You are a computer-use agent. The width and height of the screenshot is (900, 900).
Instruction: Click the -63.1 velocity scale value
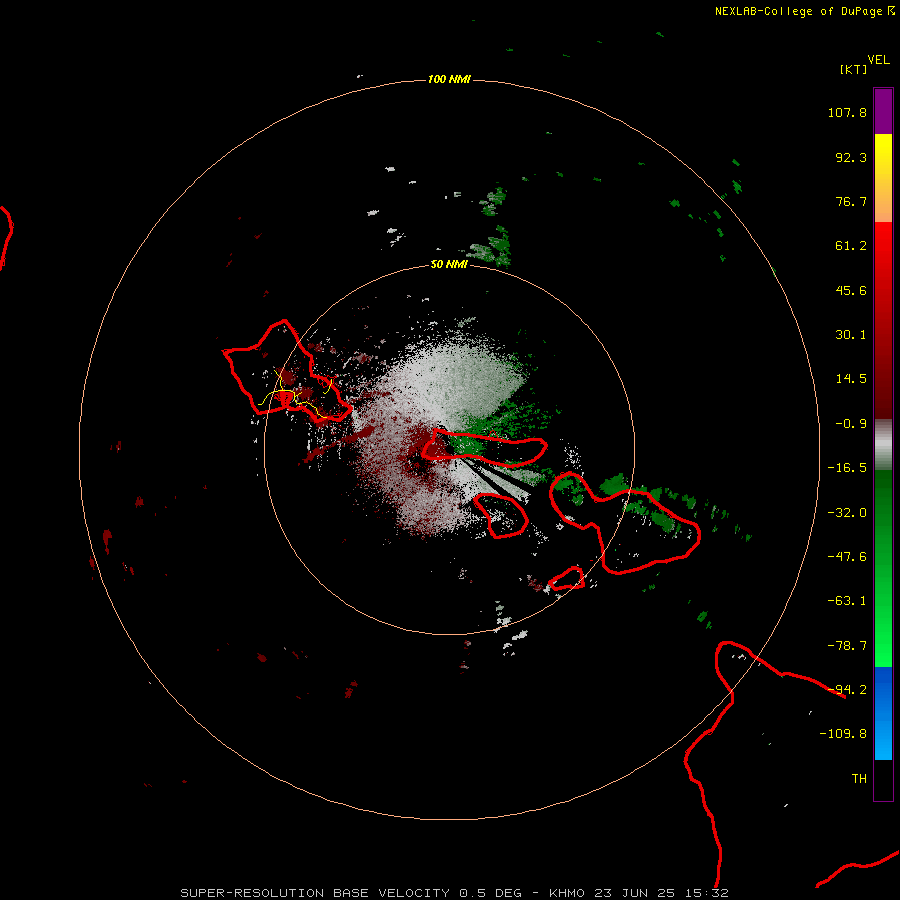tap(847, 601)
